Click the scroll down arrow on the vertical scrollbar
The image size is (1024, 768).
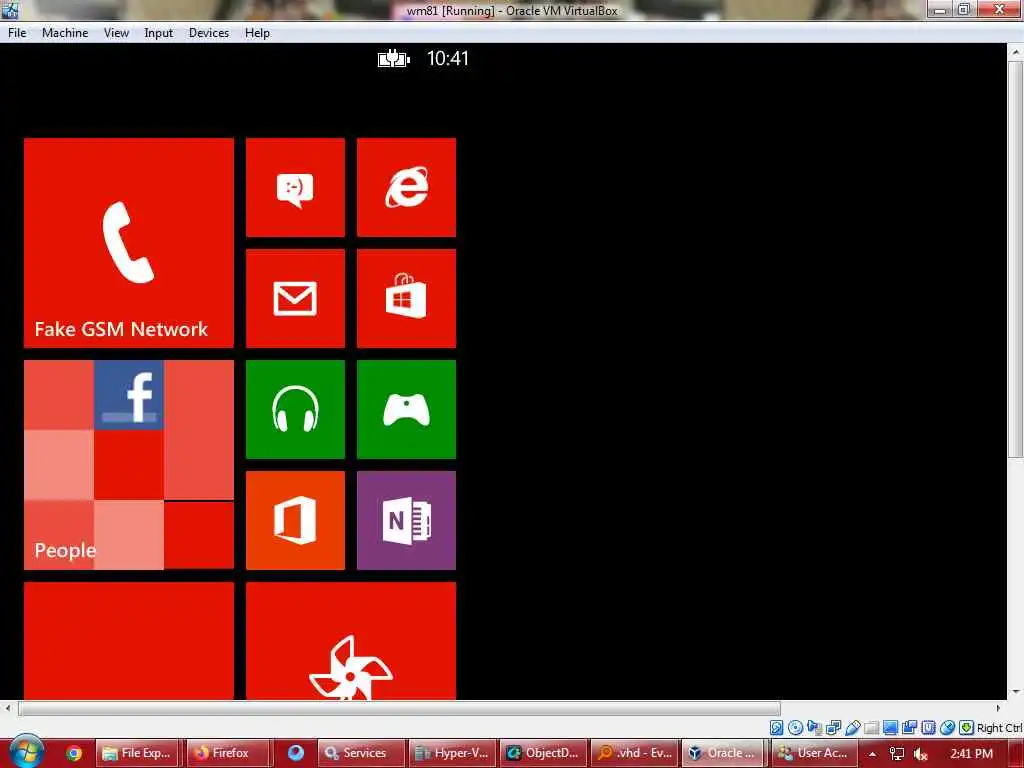pyautogui.click(x=1015, y=692)
